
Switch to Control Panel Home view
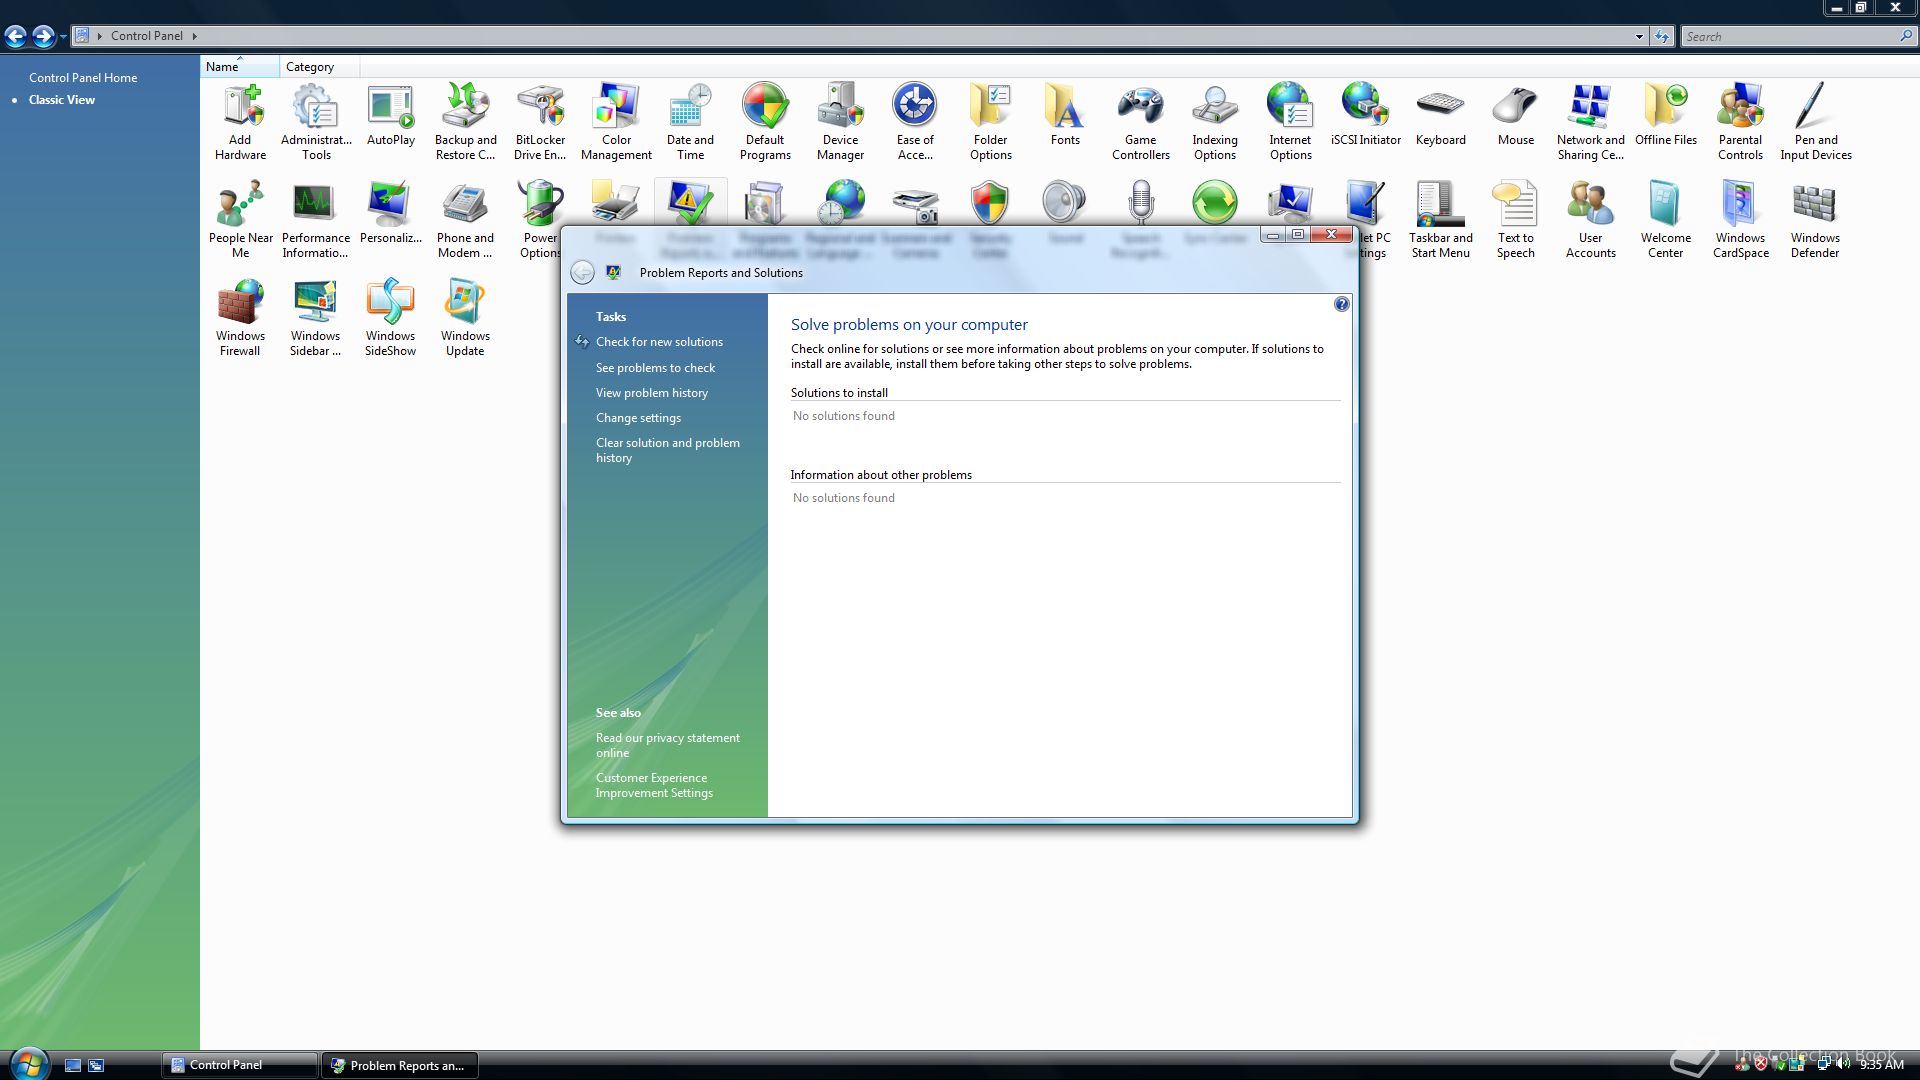click(x=83, y=77)
